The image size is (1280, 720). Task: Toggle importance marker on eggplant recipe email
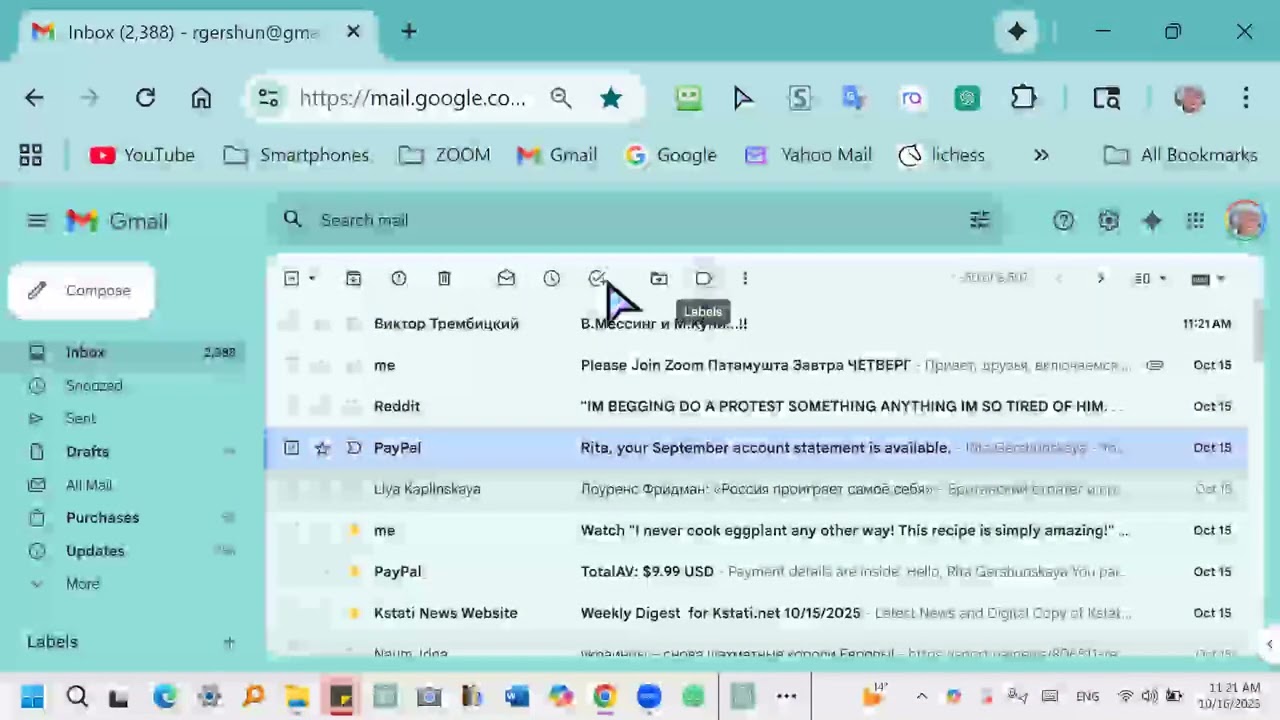click(353, 530)
